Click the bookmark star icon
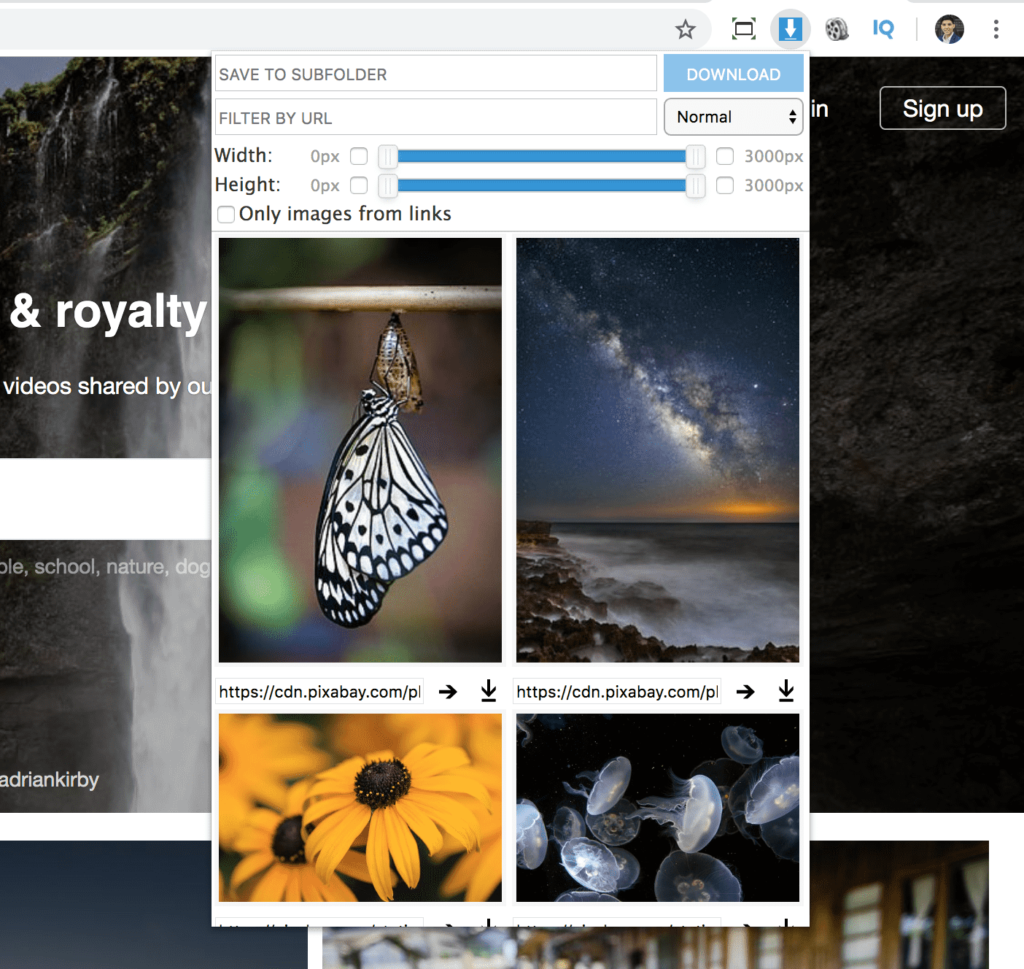This screenshot has width=1024, height=969. tap(686, 30)
